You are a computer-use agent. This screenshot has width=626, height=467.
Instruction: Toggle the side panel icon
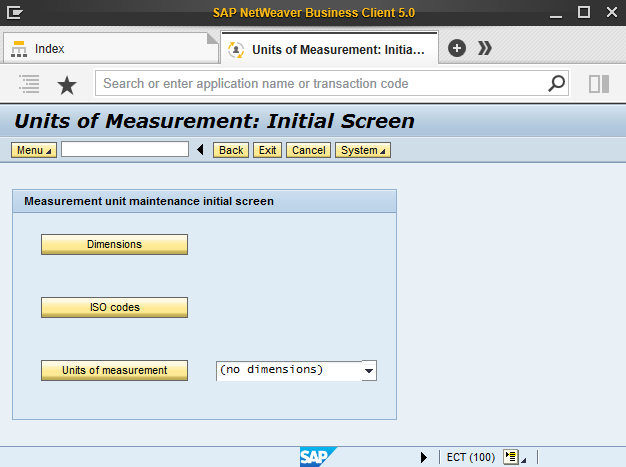click(599, 84)
